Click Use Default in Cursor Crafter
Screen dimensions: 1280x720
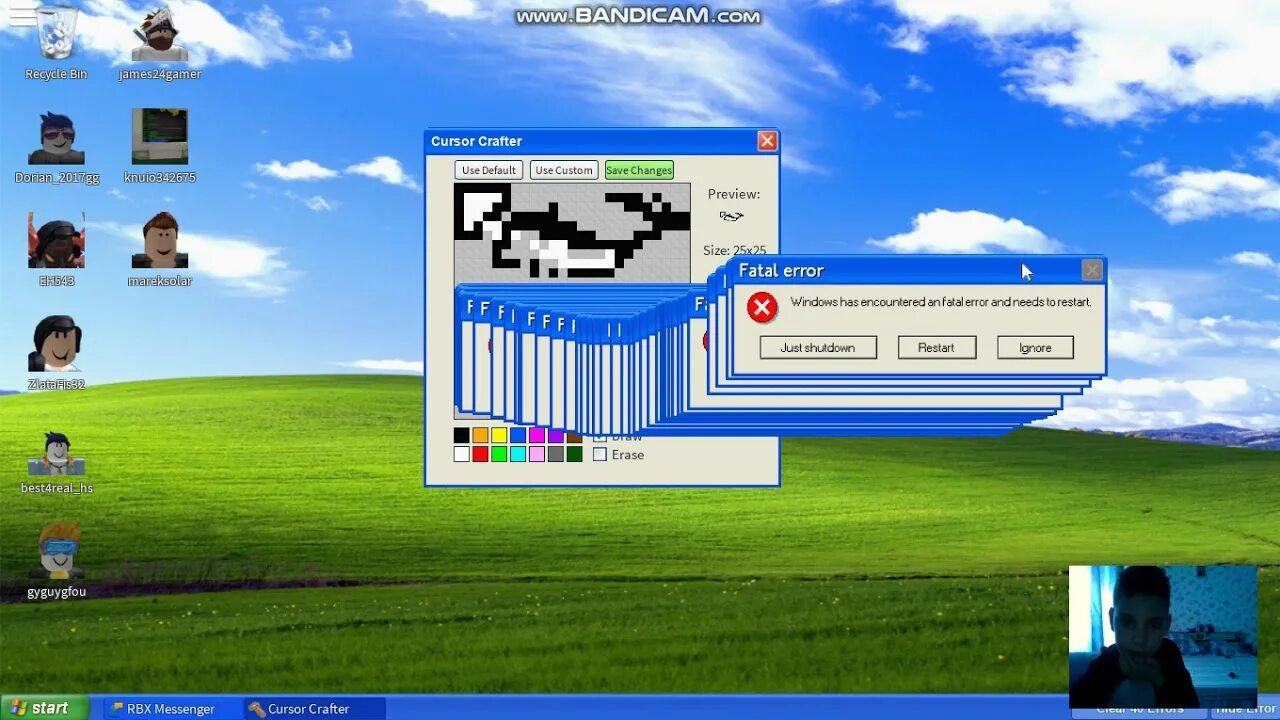[489, 170]
